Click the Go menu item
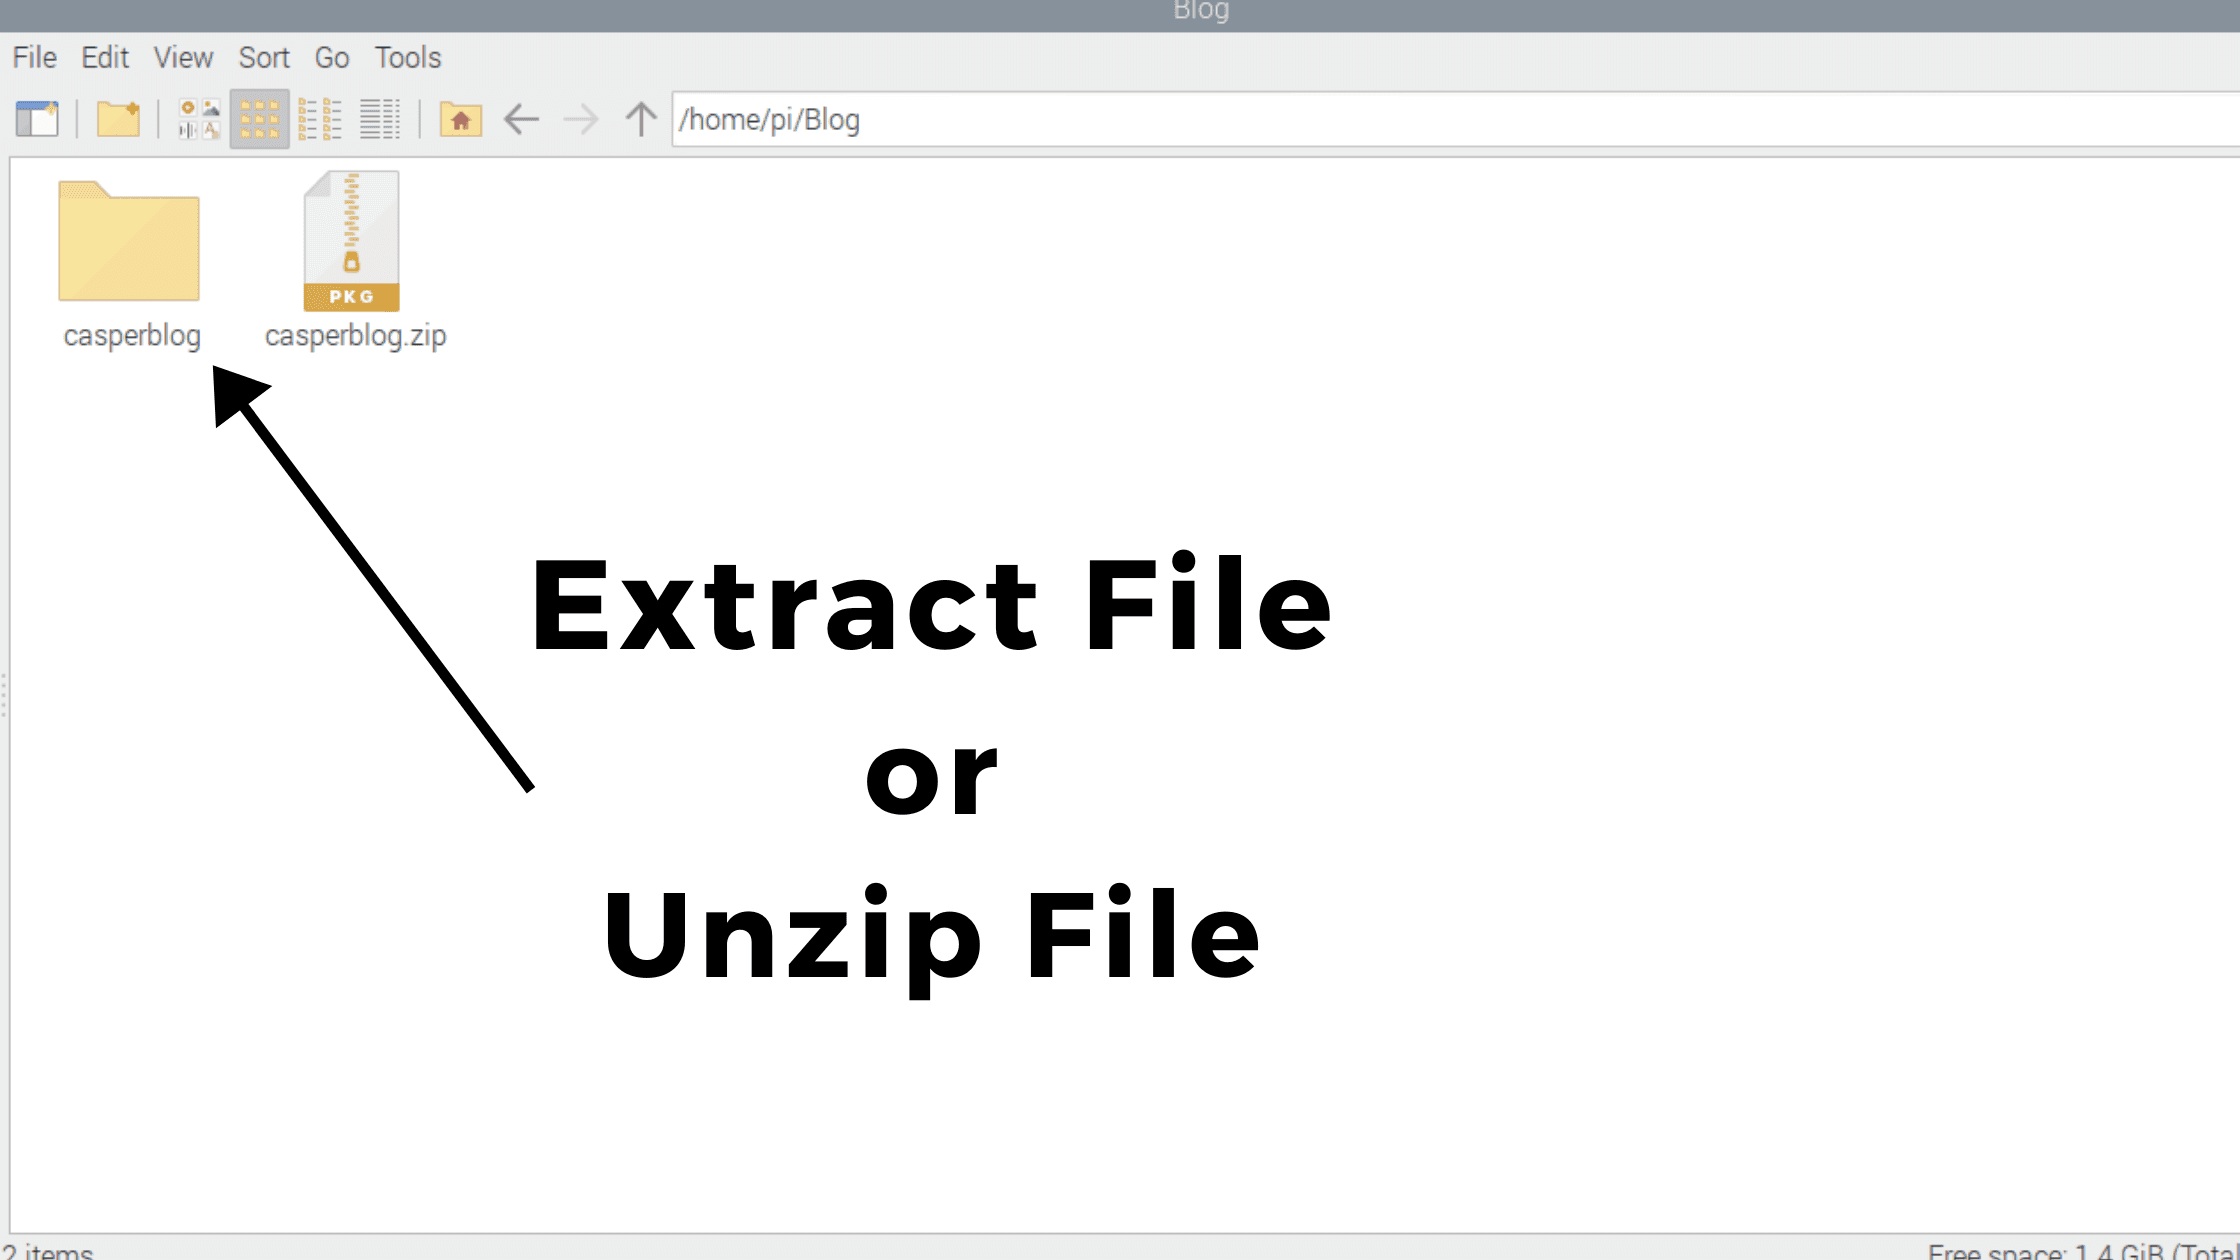Viewport: 2240px width, 1260px height. coord(331,57)
